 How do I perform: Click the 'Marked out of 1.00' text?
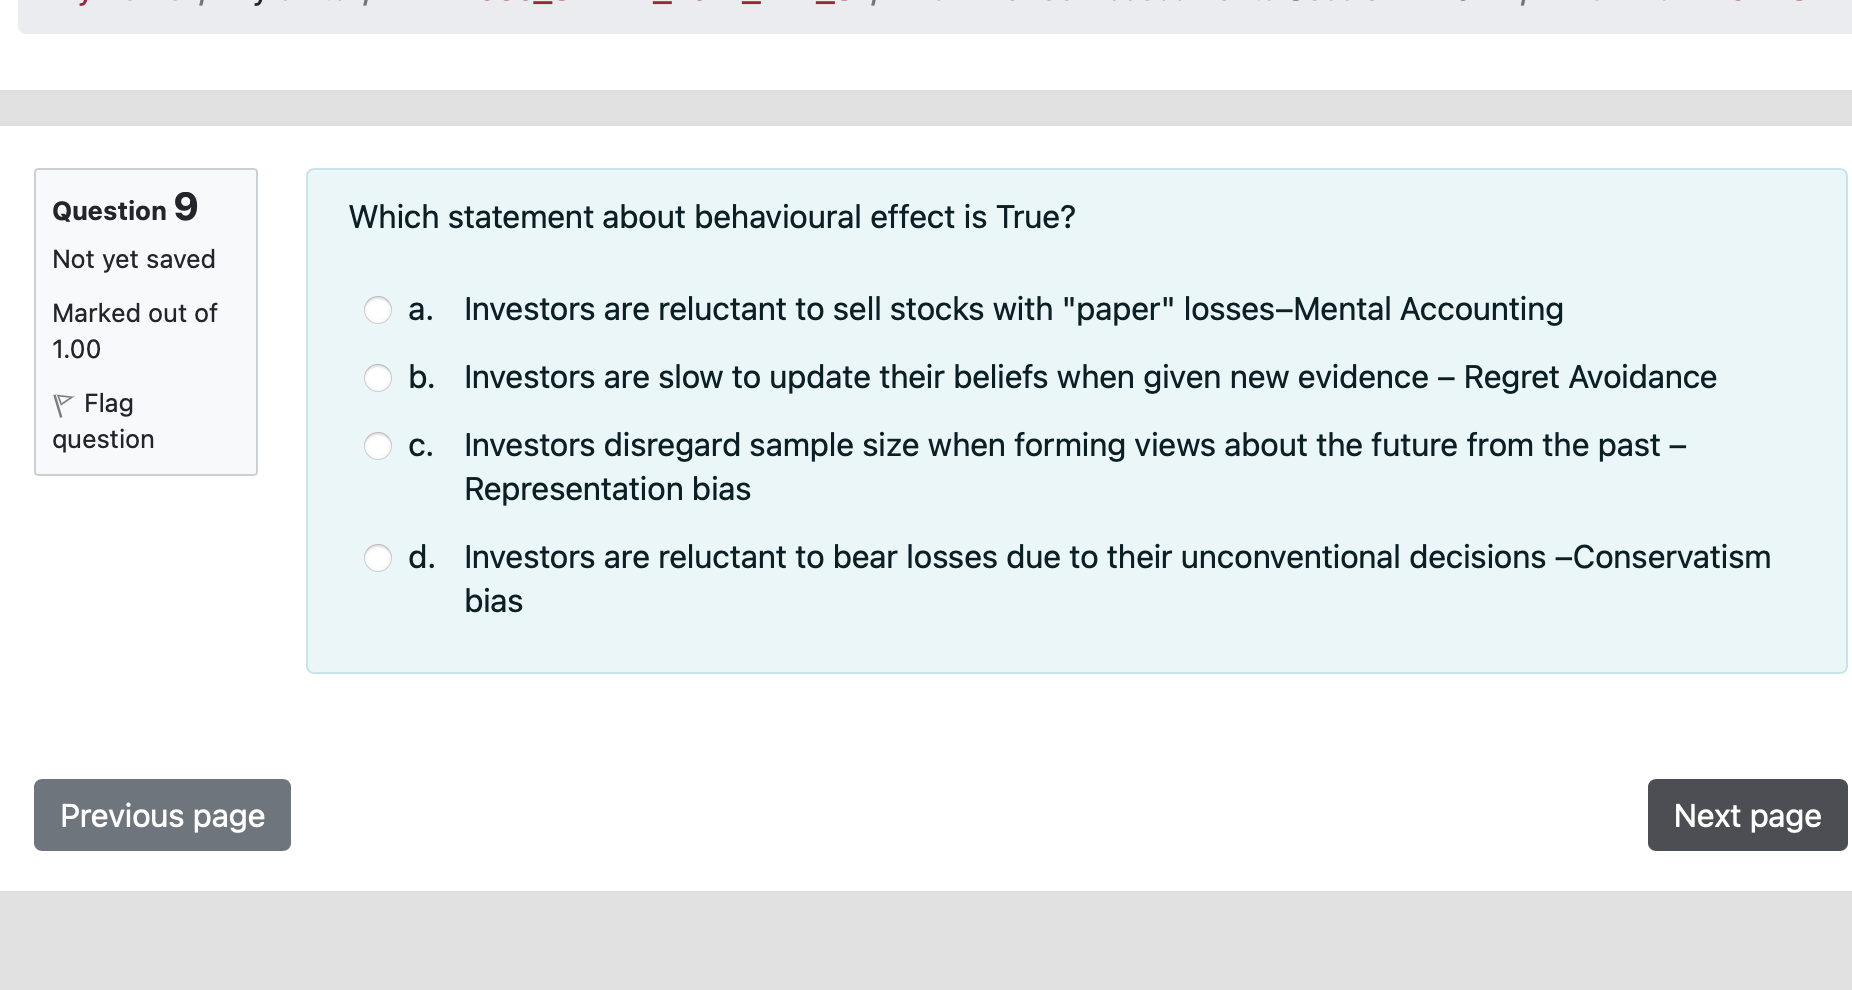click(x=134, y=330)
